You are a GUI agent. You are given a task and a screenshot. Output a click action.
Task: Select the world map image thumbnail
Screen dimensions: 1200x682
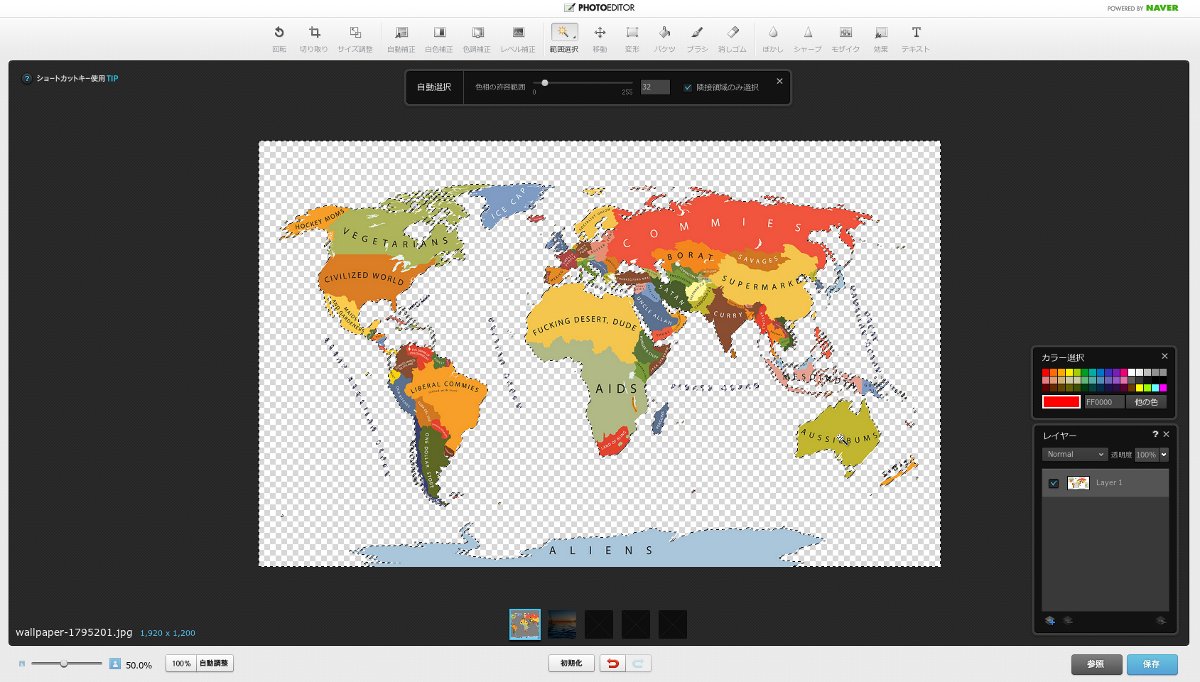tap(525, 624)
